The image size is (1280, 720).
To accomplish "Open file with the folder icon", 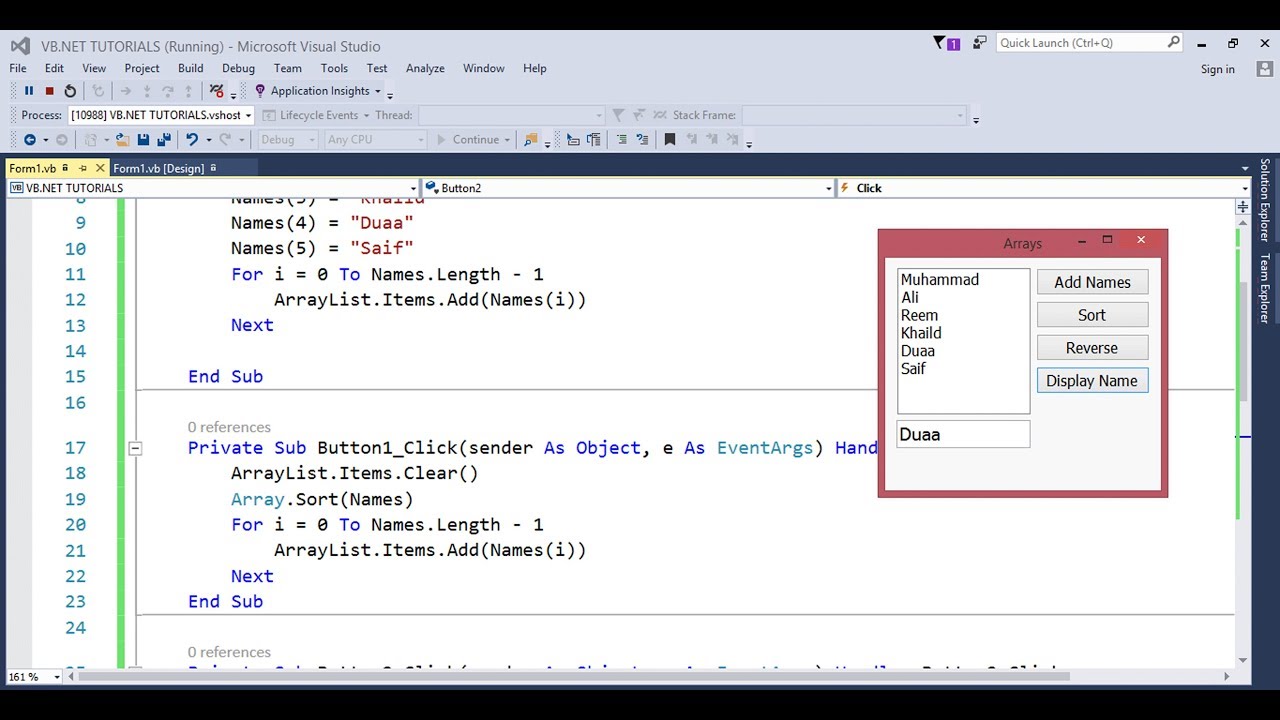I will pyautogui.click(x=122, y=140).
